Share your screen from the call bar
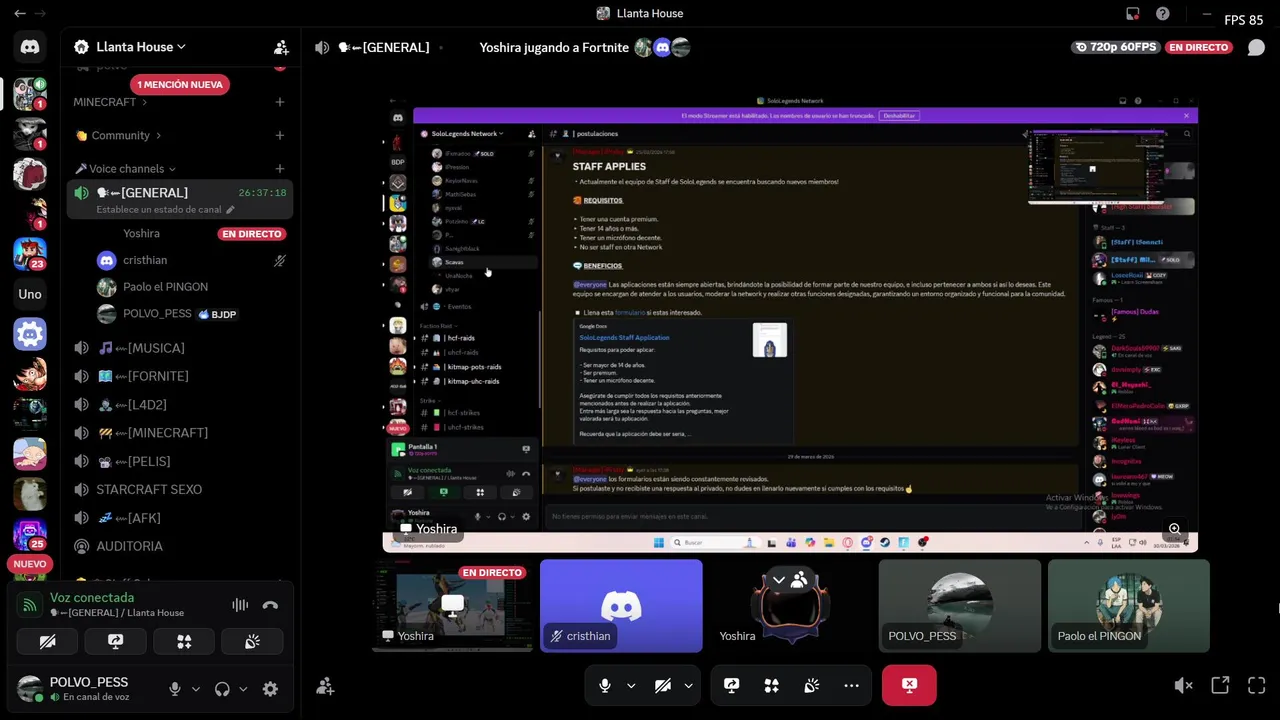 732,685
